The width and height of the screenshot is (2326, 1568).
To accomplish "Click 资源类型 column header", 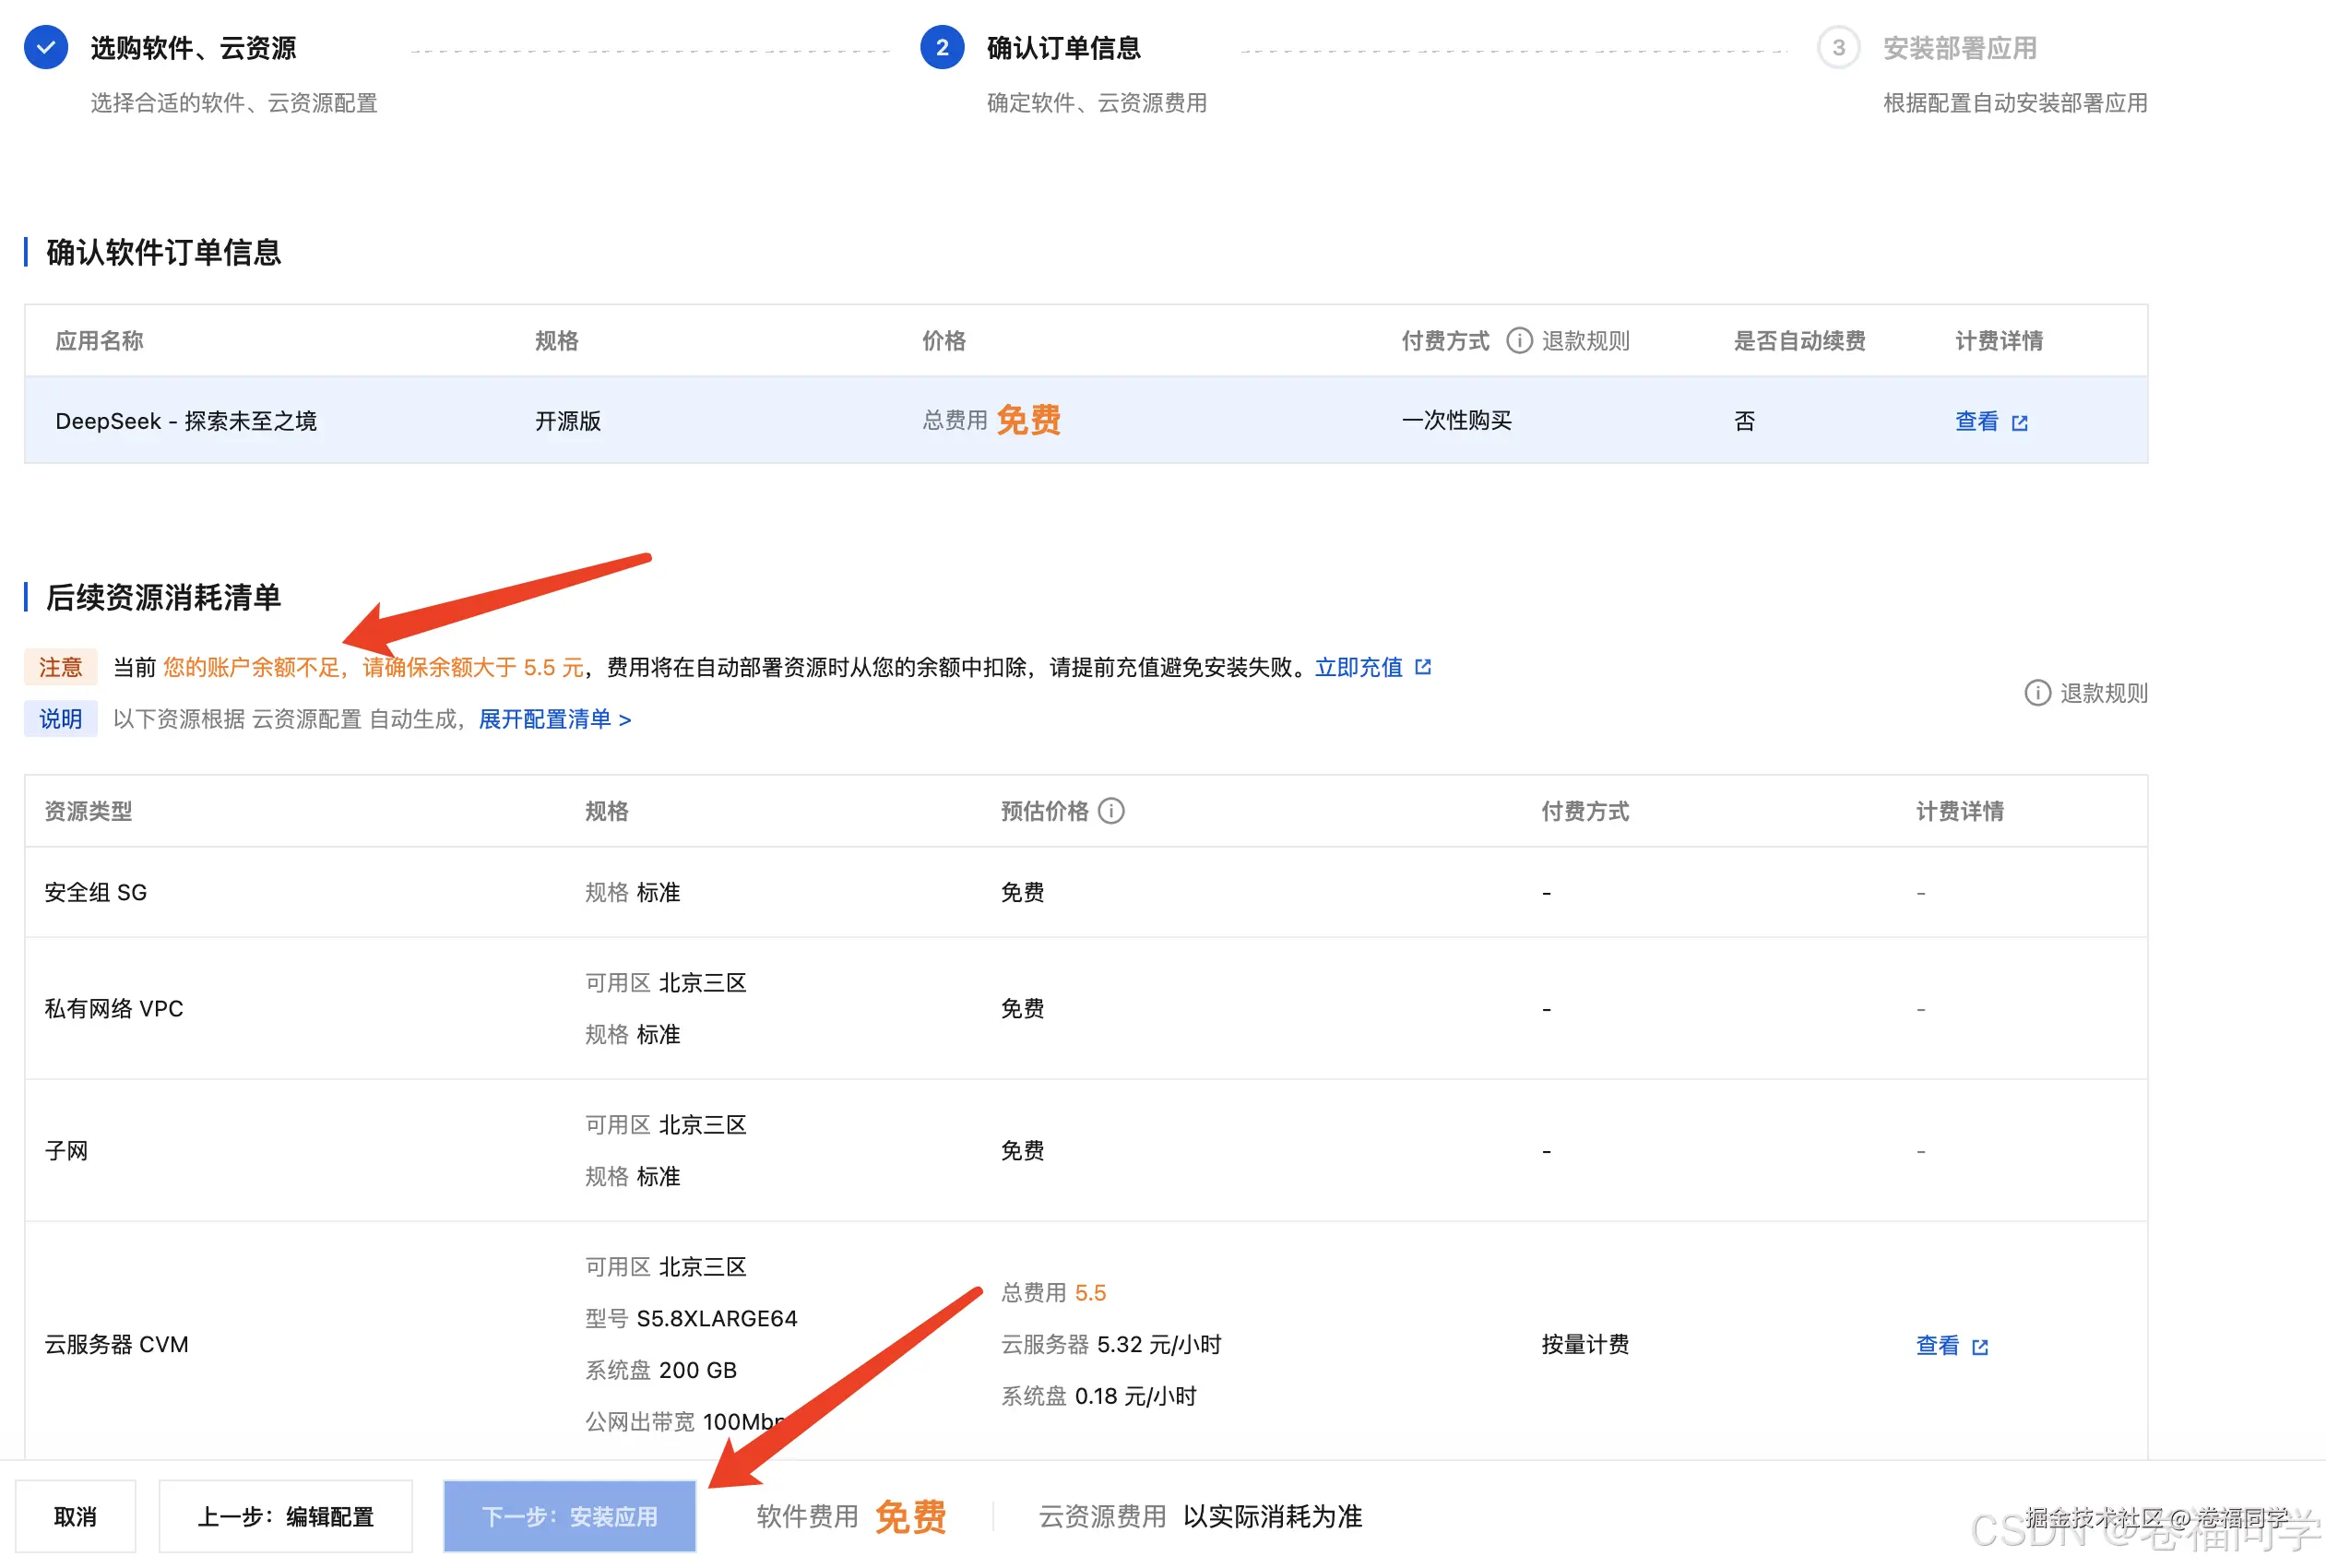I will point(88,811).
